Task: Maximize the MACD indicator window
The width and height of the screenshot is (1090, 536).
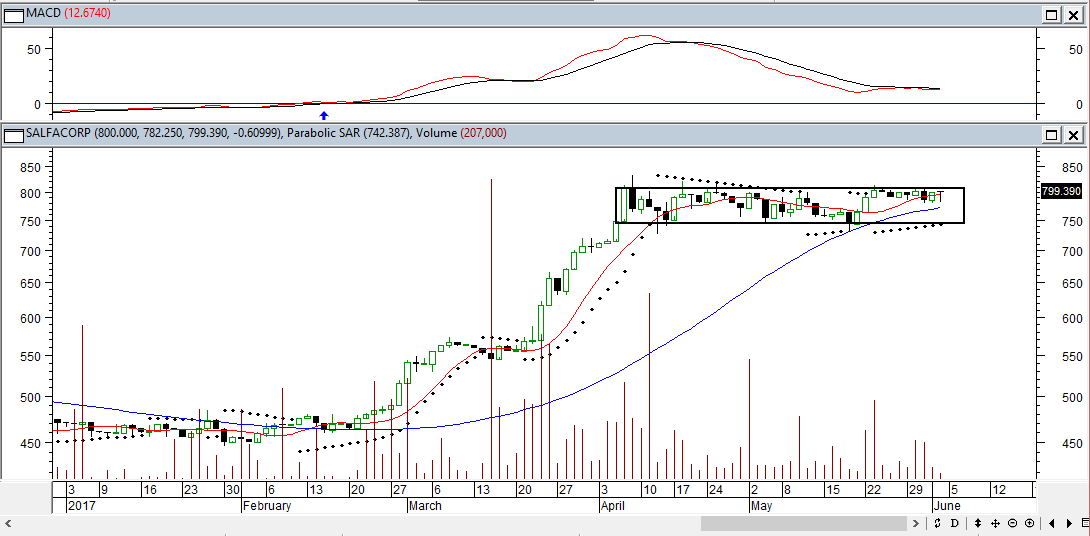Action: pos(1051,15)
